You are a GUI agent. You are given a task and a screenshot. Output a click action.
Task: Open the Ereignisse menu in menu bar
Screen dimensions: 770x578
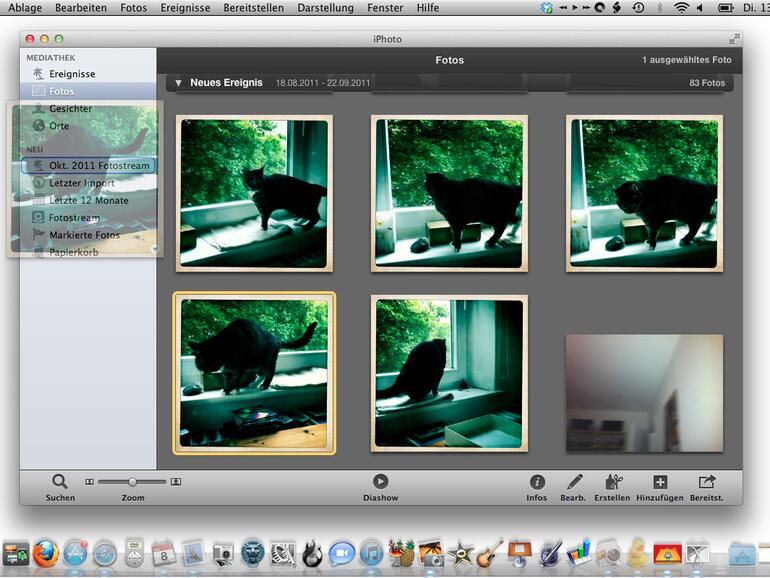click(186, 8)
